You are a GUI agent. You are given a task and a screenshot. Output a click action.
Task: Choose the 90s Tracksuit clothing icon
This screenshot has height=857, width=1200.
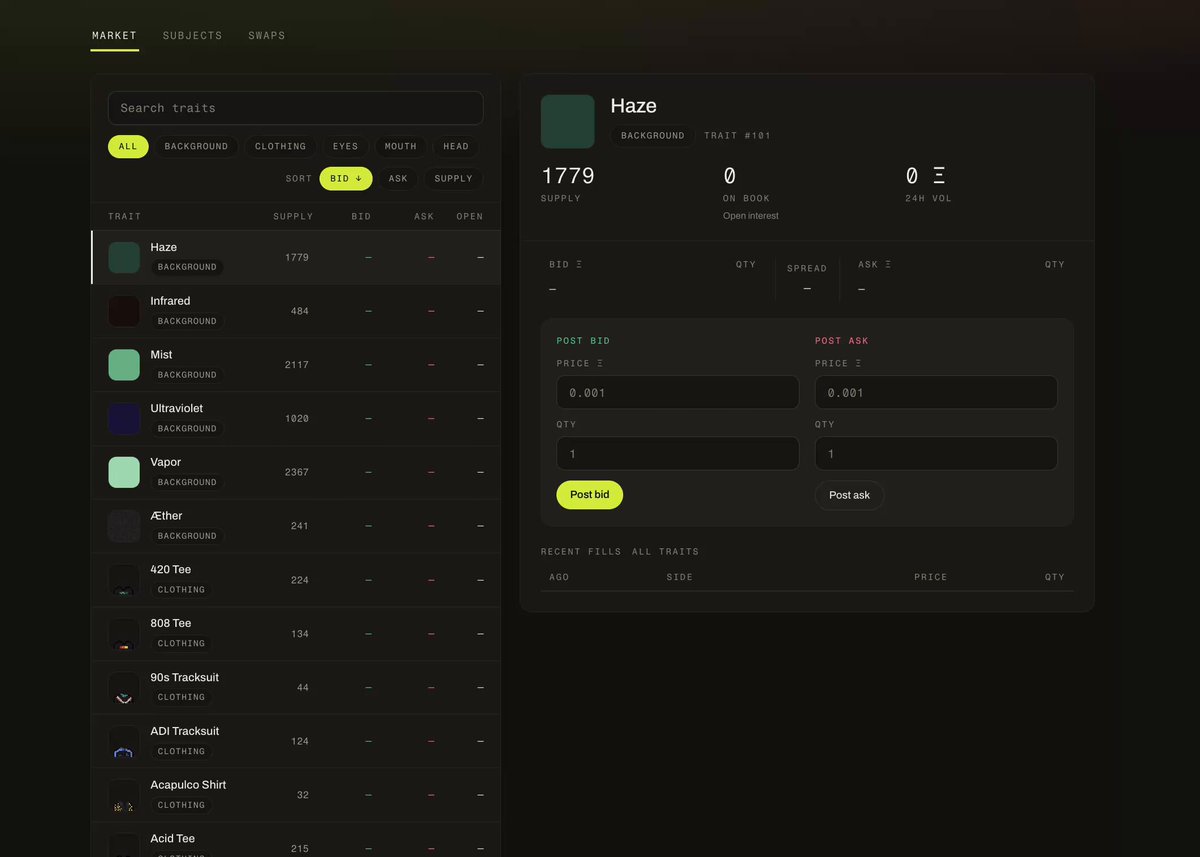(124, 688)
